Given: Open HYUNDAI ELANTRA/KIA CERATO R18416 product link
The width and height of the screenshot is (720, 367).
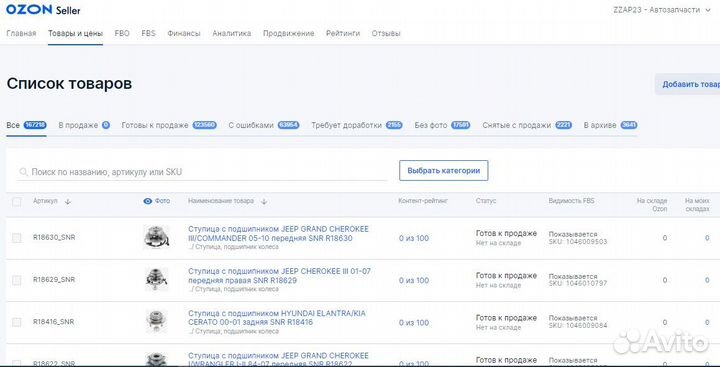Looking at the screenshot, I should pyautogui.click(x=277, y=317).
